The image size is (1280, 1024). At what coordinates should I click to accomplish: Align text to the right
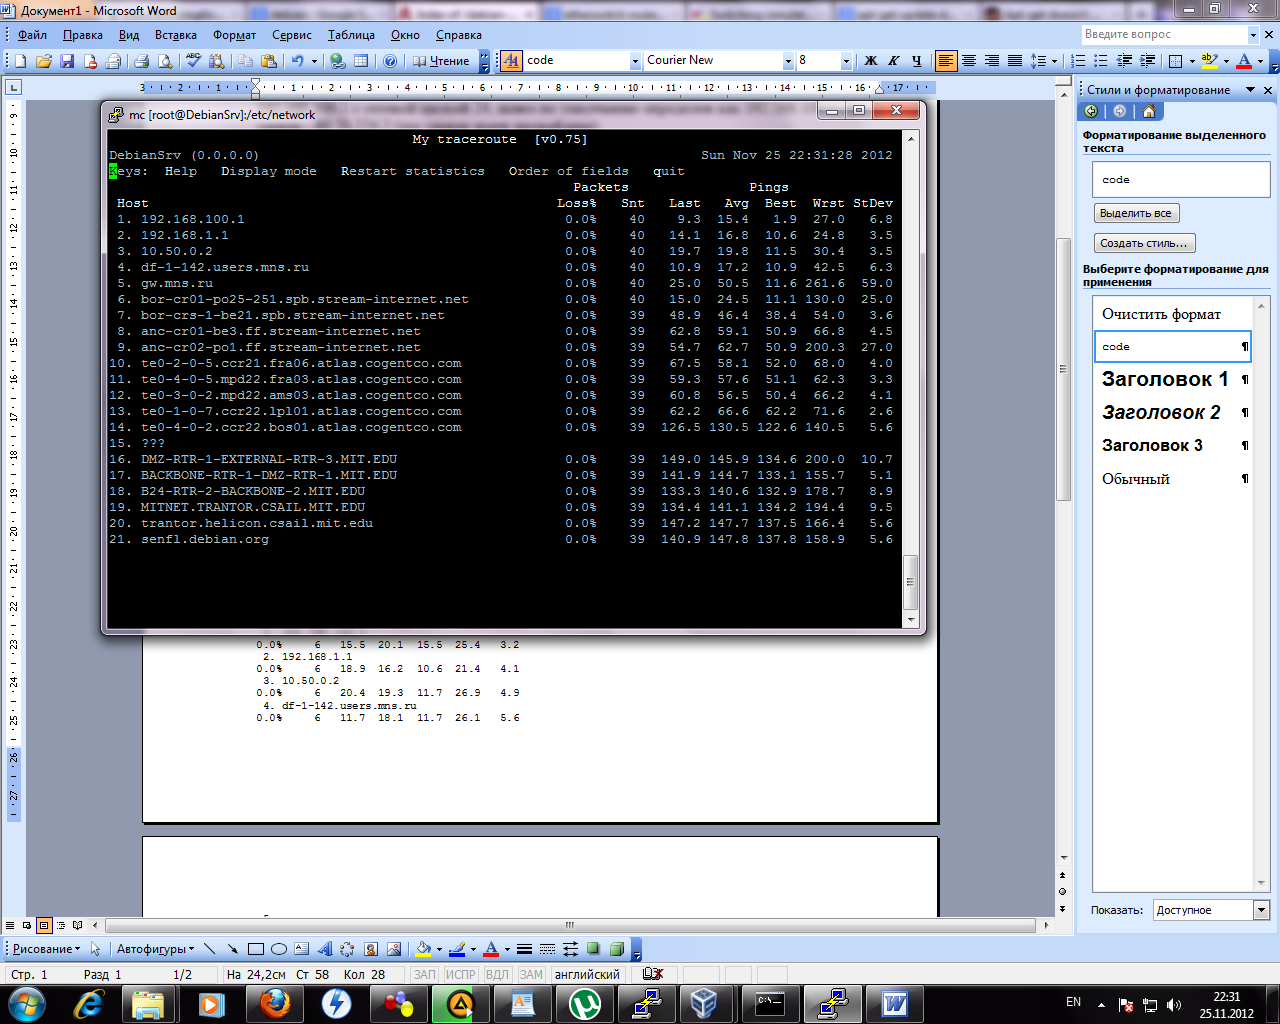pyautogui.click(x=992, y=61)
